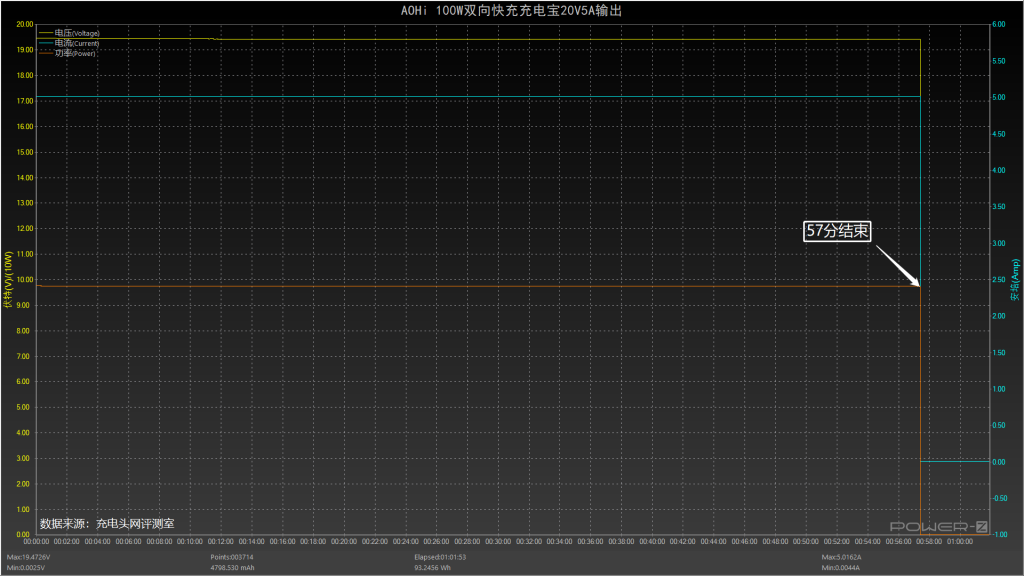This screenshot has width=1024, height=576.
Task: Select the 电压(Voltage) legend label
Action: (77, 33)
